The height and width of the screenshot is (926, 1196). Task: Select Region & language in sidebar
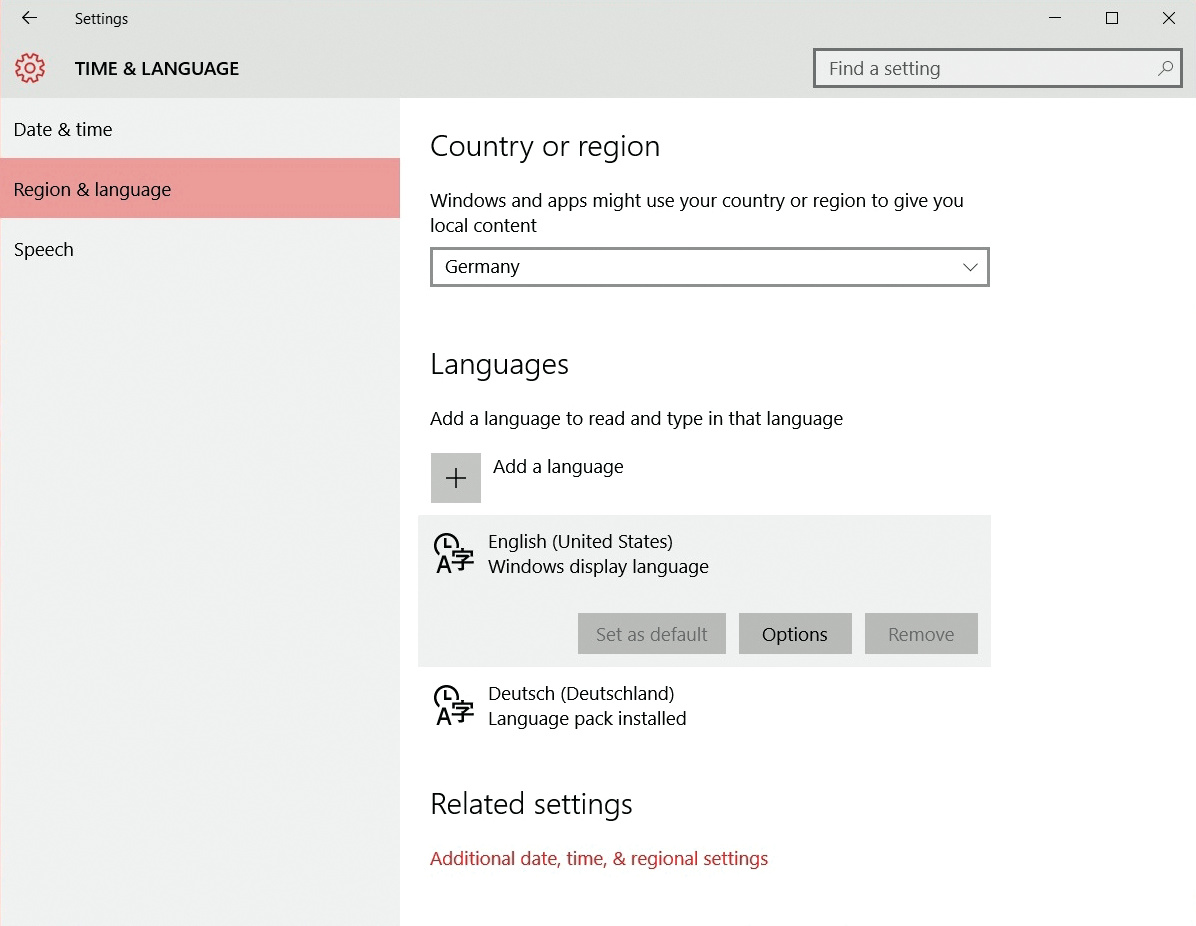click(92, 189)
